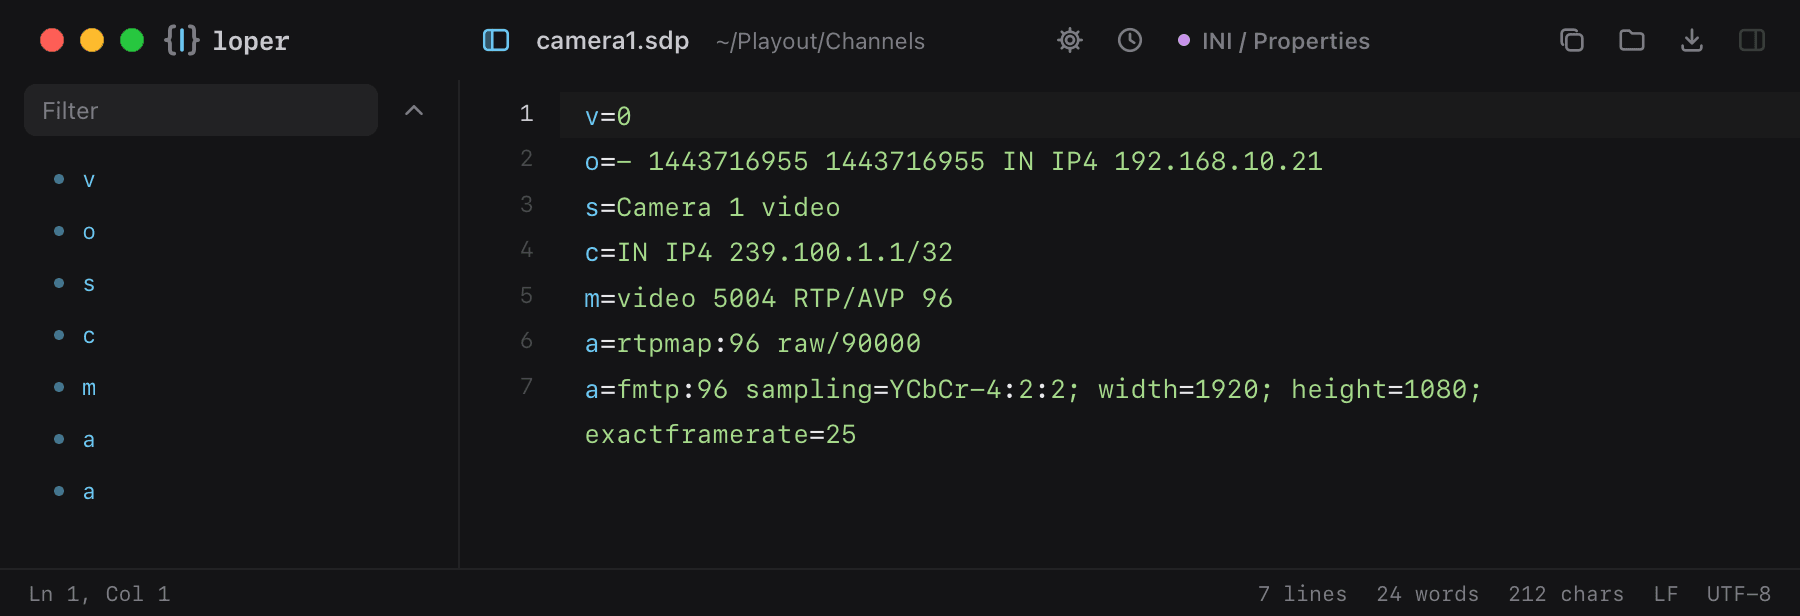Click line number 7 in gutter
This screenshot has width=1800, height=616.
point(526,386)
